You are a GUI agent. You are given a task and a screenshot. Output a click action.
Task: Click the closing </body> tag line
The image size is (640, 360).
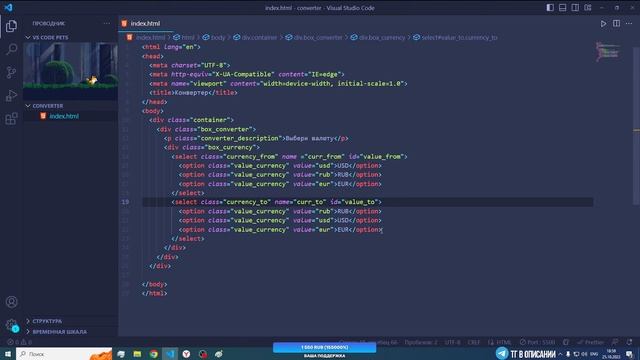(x=154, y=284)
